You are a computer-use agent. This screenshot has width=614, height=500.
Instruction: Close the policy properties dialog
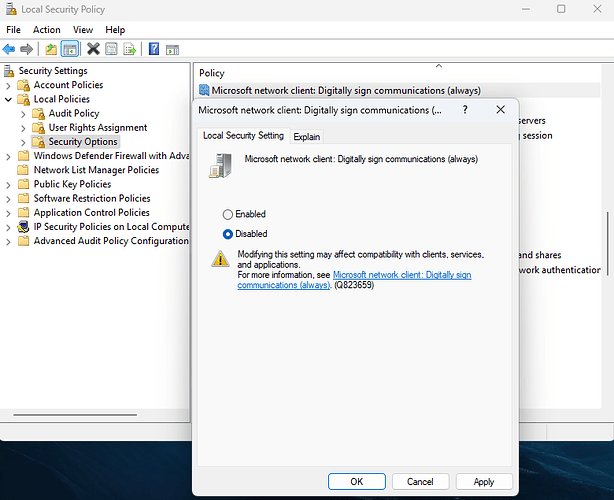click(x=500, y=110)
